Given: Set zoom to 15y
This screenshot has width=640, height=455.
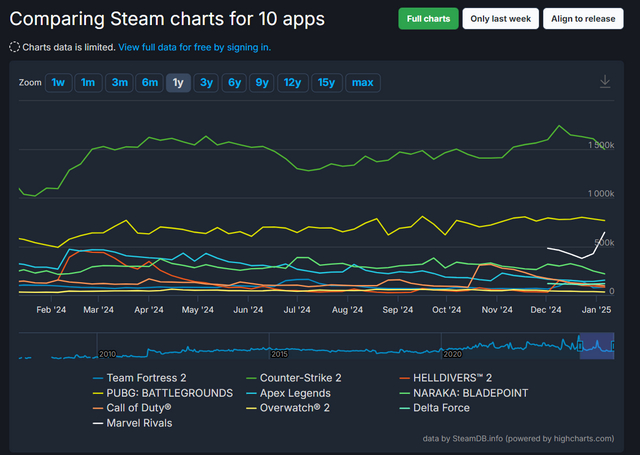Looking at the screenshot, I should pyautogui.click(x=327, y=83).
